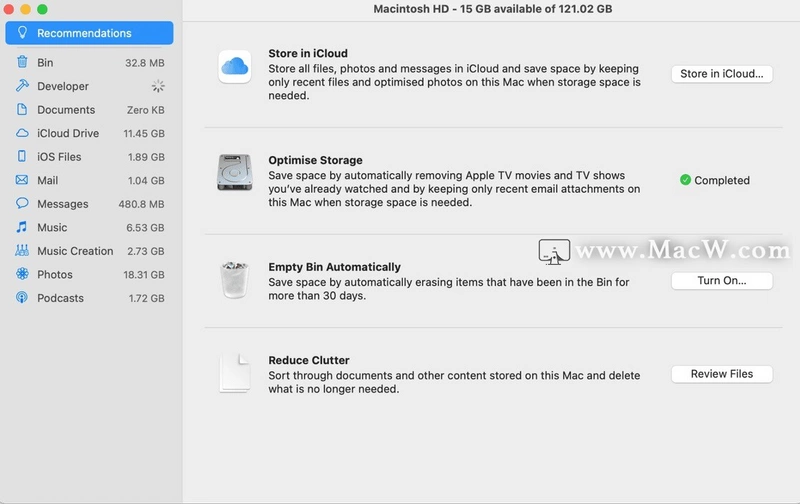Viewport: 800px width, 504px height.
Task: Click the 11.45 GB size value
Action: (144, 133)
